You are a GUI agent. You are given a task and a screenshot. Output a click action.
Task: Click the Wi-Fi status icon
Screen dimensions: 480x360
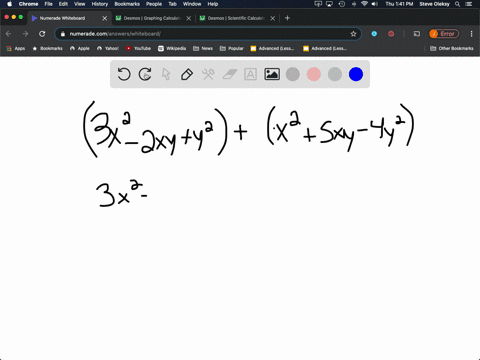pyautogui.click(x=364, y=4)
